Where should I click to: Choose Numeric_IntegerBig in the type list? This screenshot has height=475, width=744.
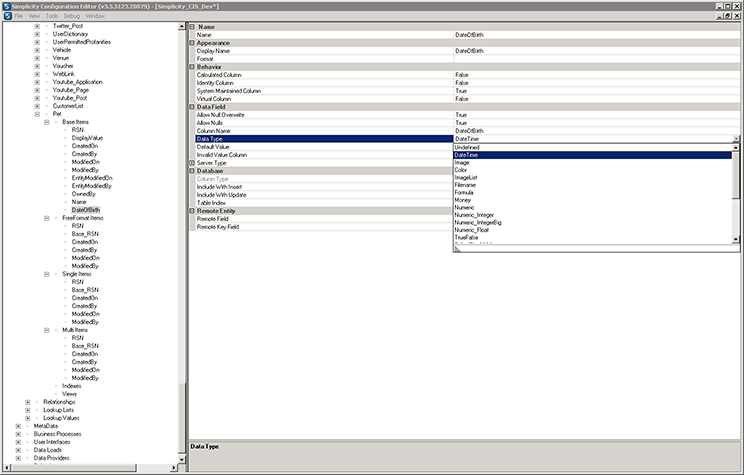coord(593,223)
